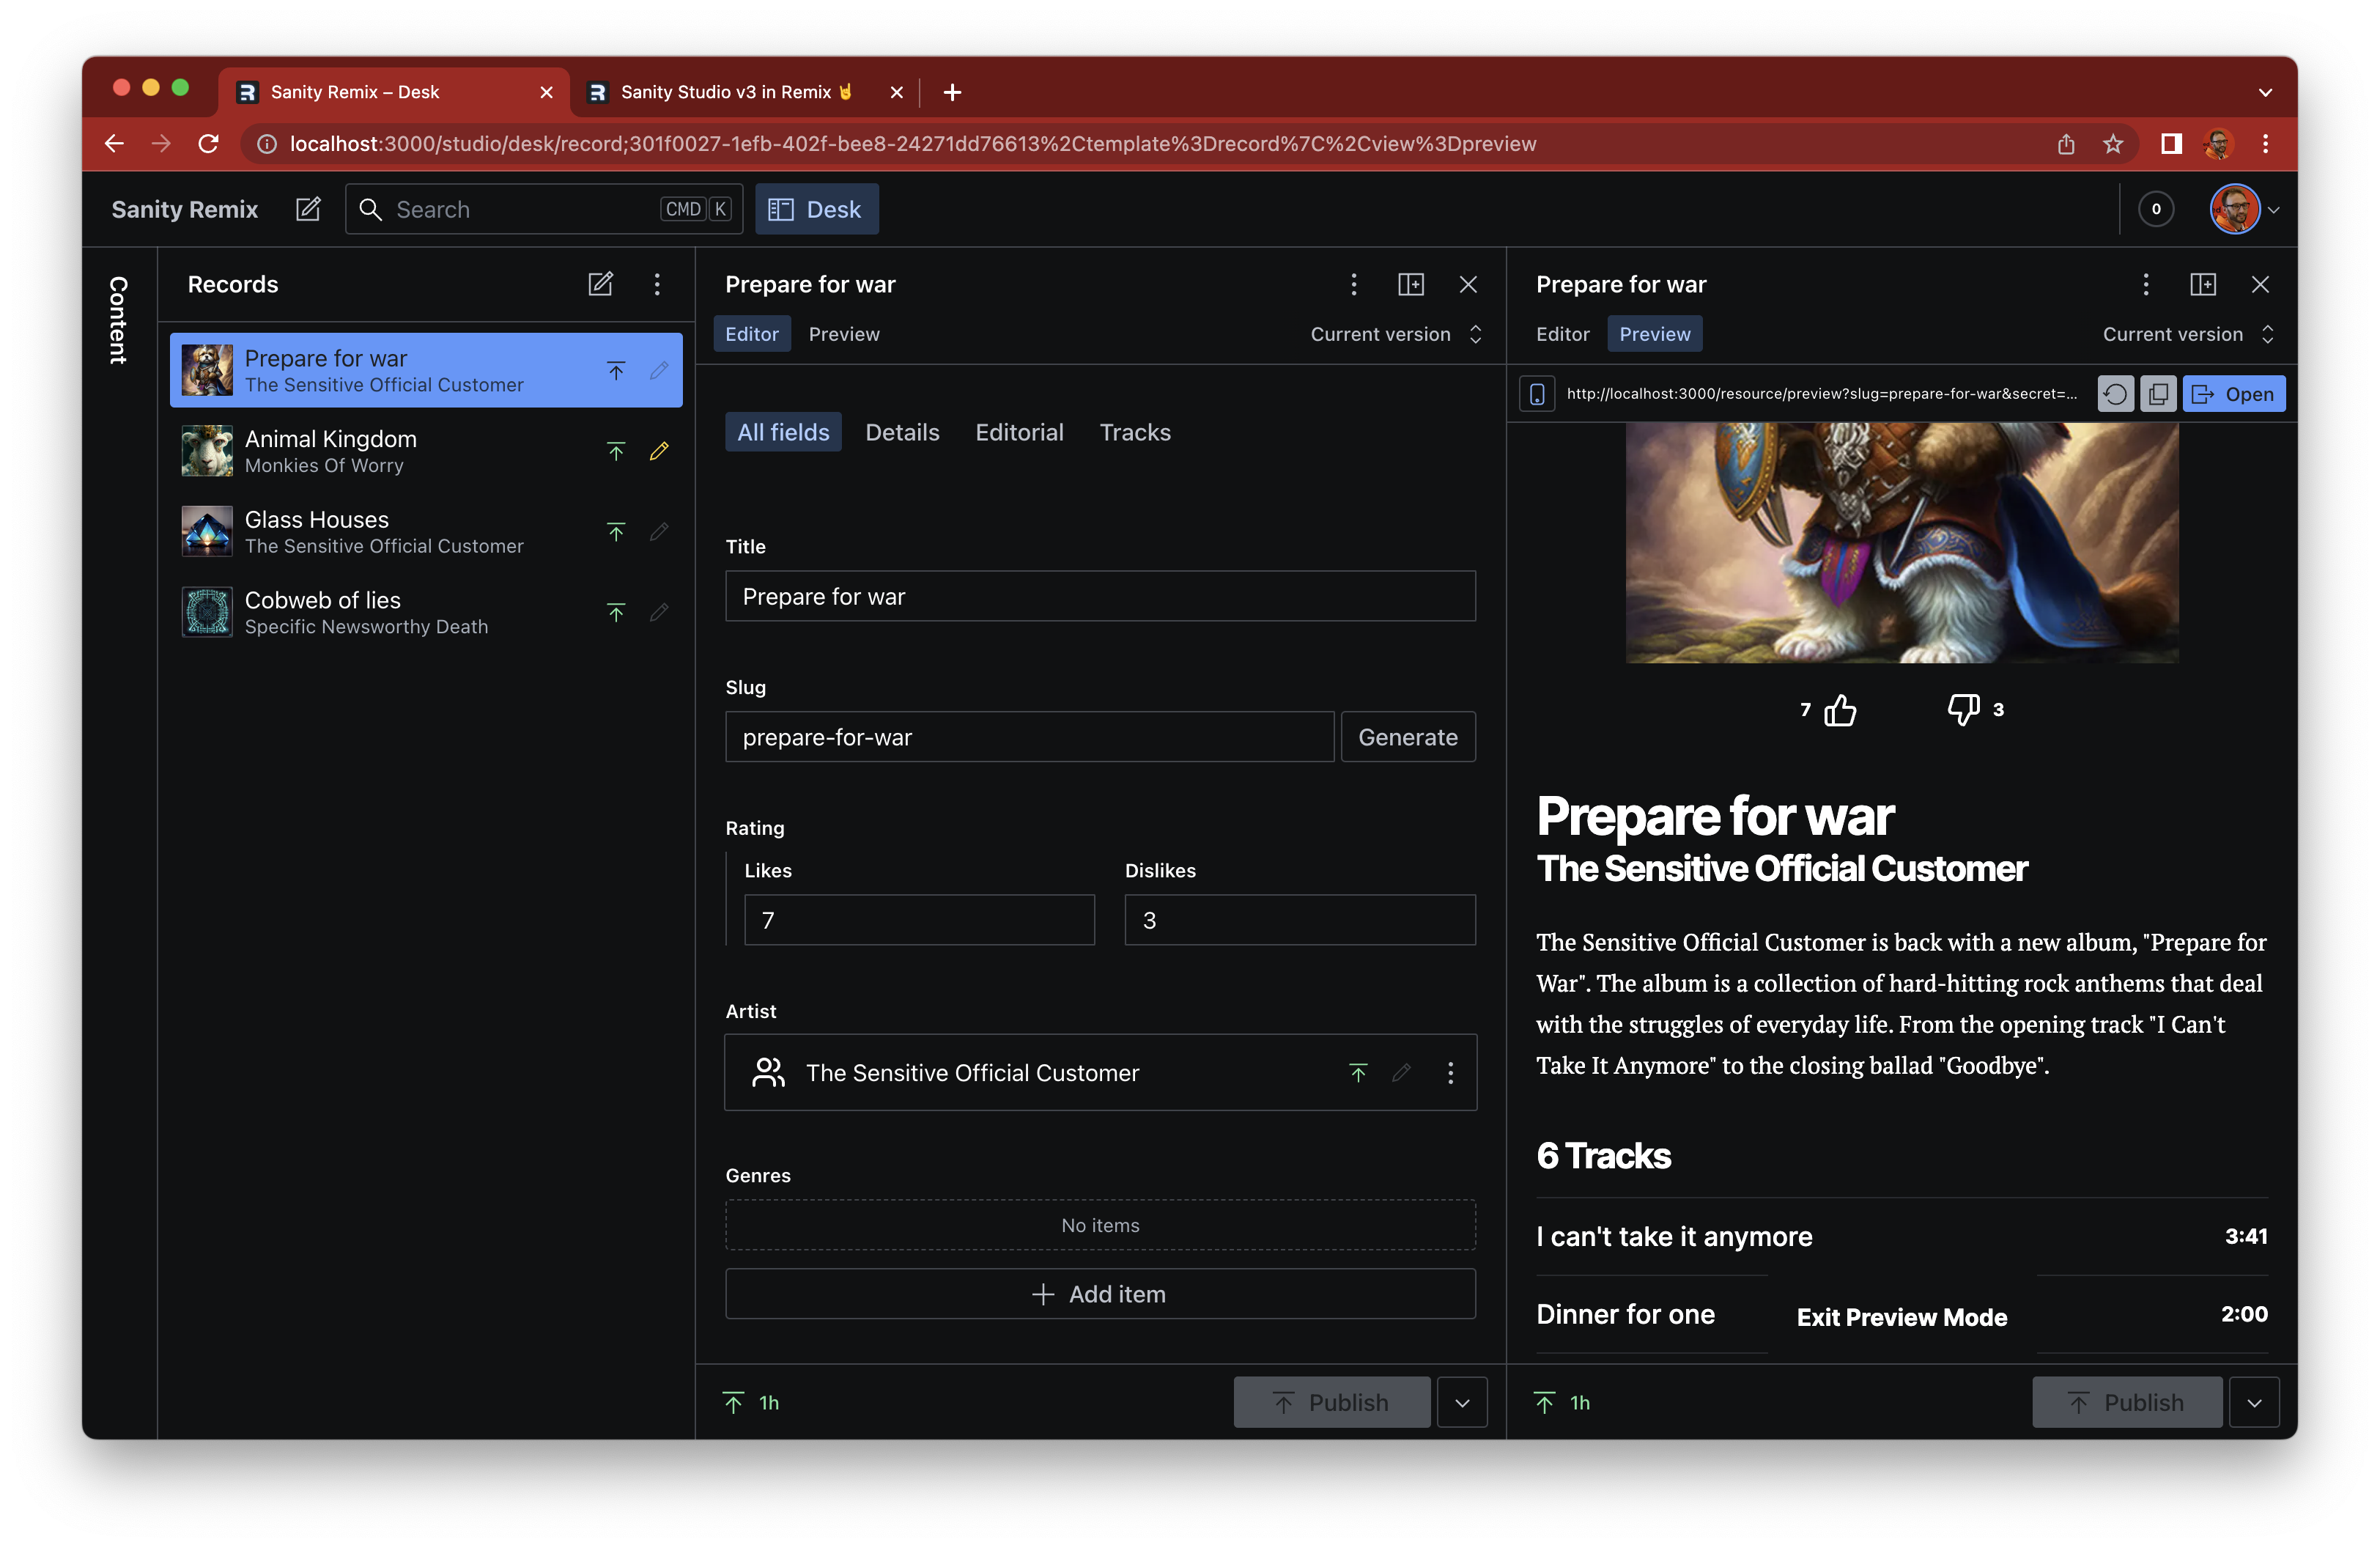Select the Tracks field group tab
Screen dimensions: 2380x1548
1134,432
